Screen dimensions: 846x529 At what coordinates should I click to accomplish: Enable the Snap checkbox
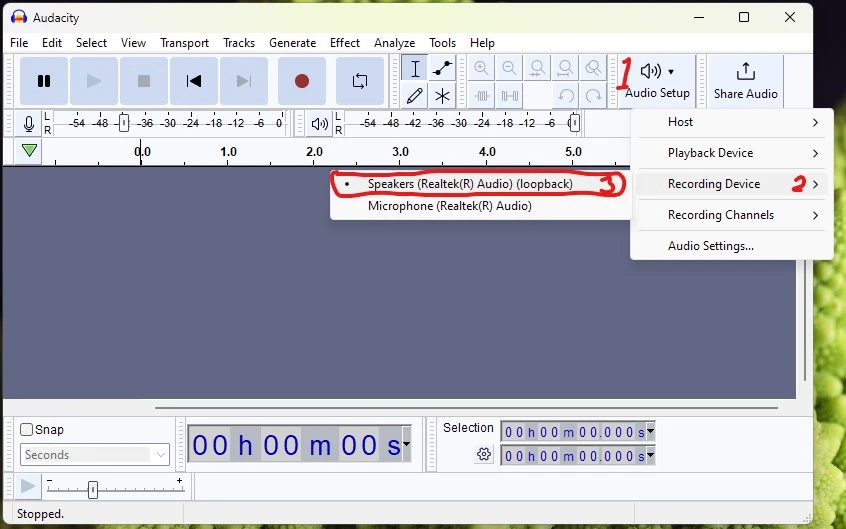26,430
